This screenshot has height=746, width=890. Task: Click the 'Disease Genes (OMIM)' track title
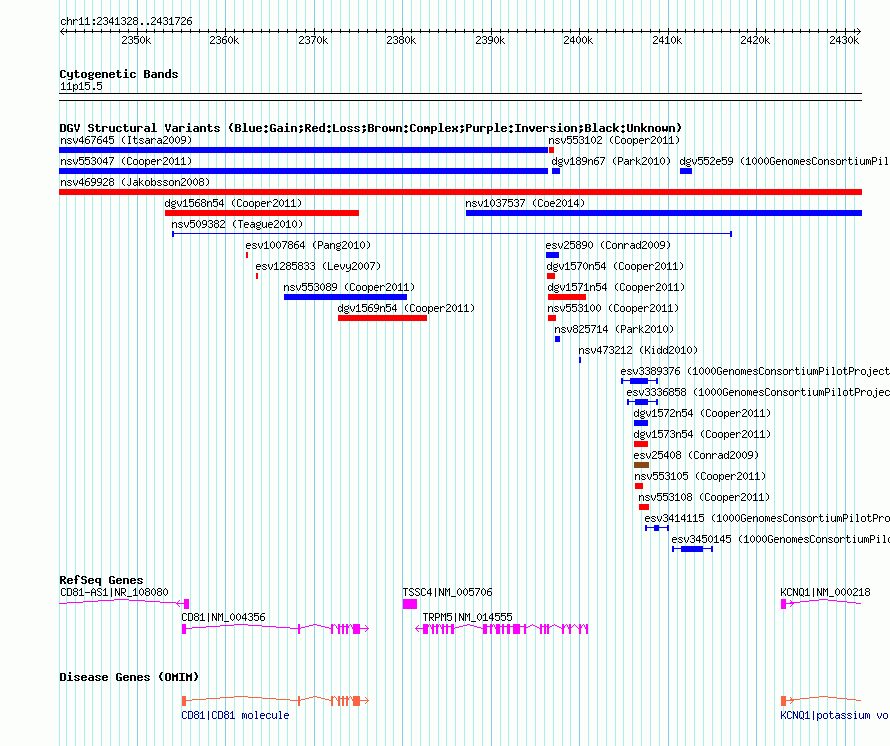[129, 677]
